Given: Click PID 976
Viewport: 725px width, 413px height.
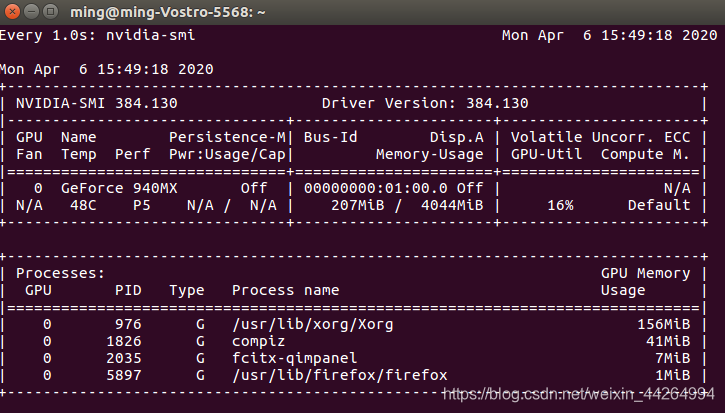Looking at the screenshot, I should point(128,324).
